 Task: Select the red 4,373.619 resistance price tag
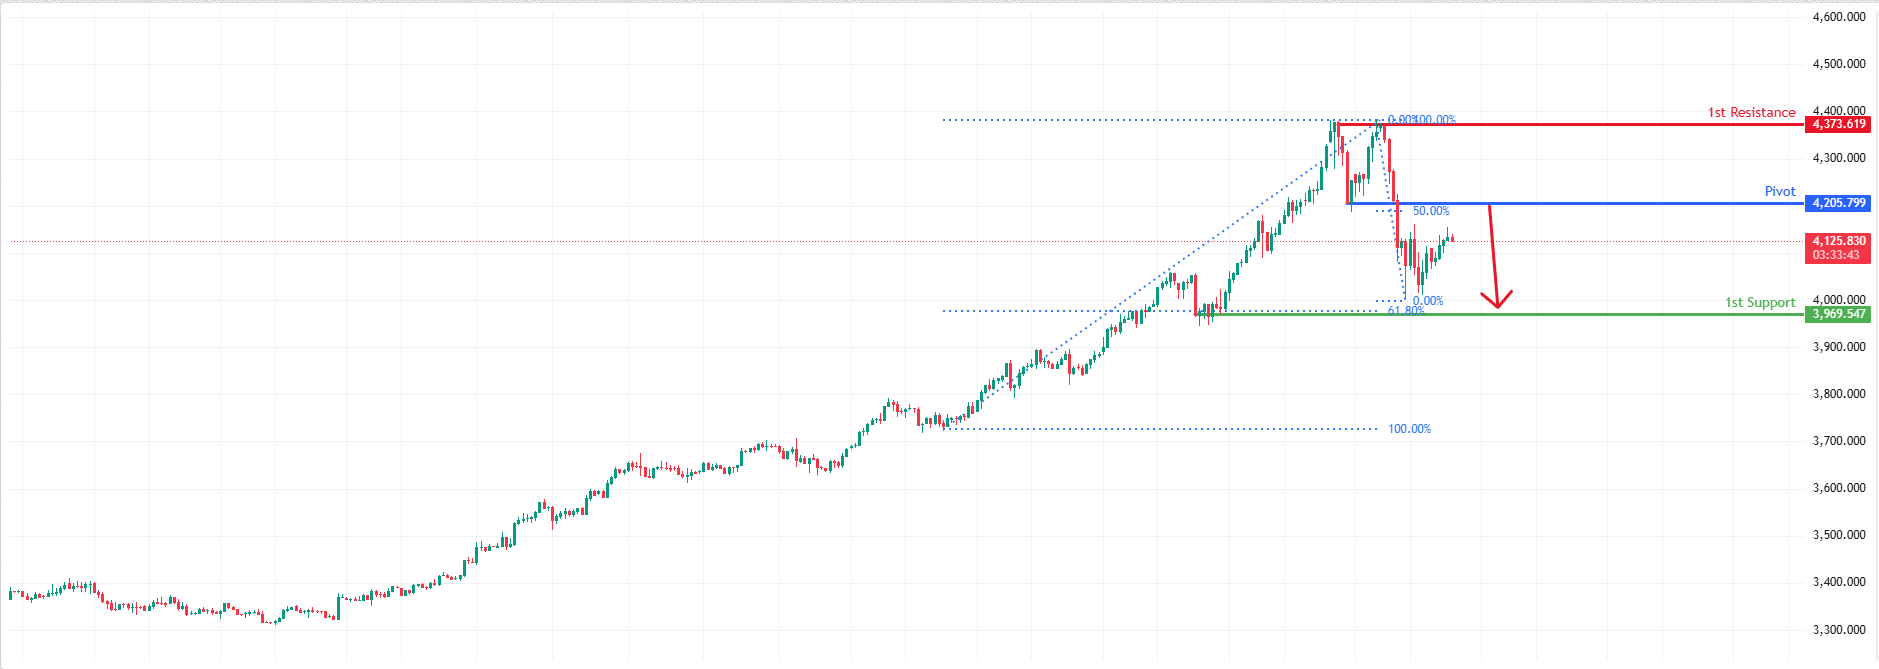pos(1838,124)
